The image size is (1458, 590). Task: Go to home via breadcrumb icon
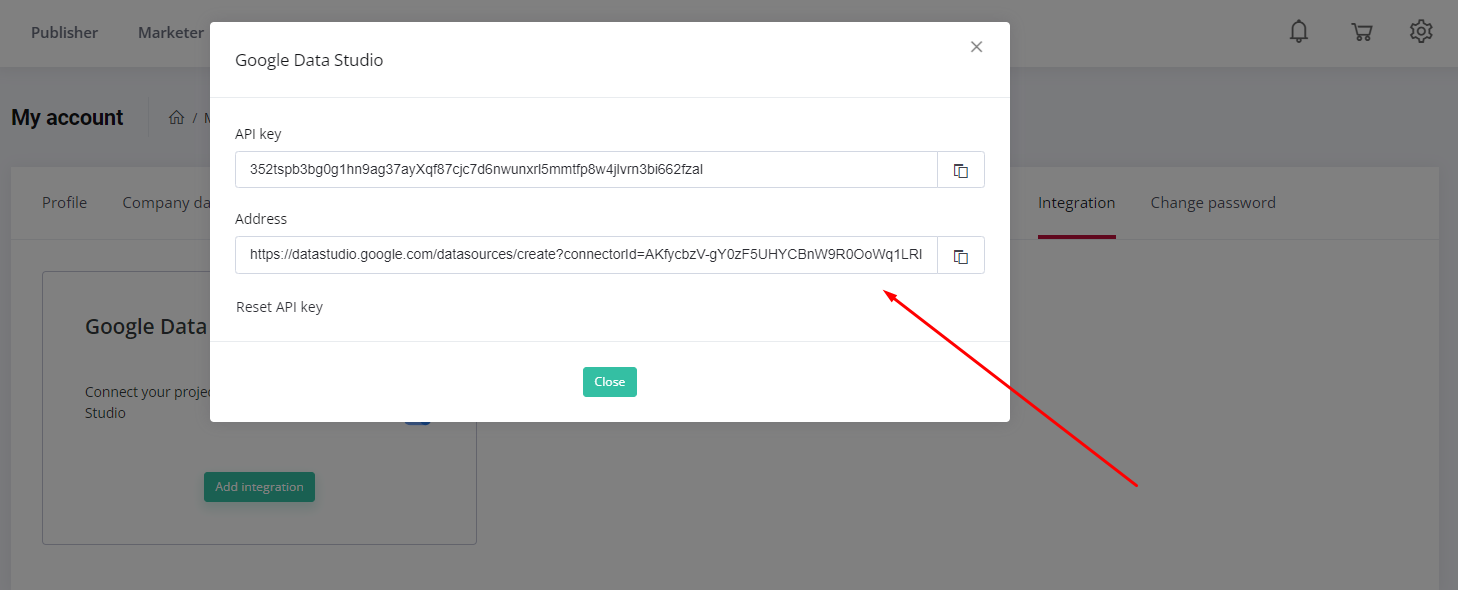[176, 118]
